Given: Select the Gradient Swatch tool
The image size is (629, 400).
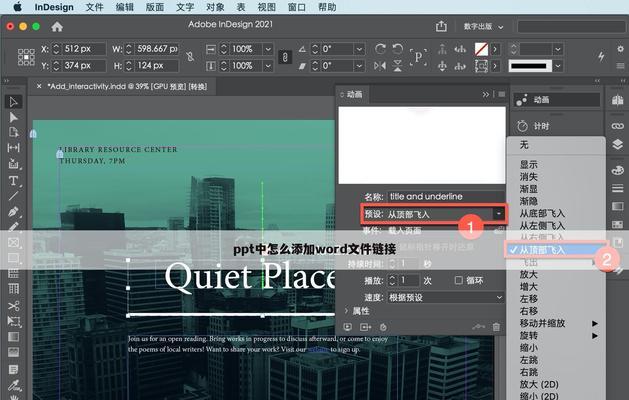Looking at the screenshot, I should click(x=13, y=337).
